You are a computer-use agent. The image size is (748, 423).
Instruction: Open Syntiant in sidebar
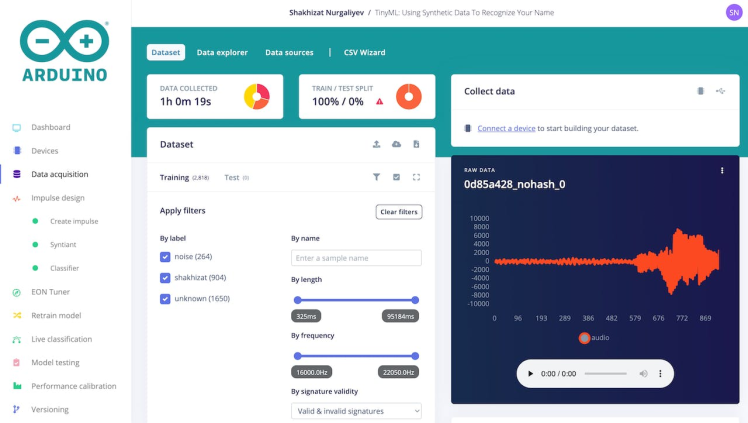(63, 245)
